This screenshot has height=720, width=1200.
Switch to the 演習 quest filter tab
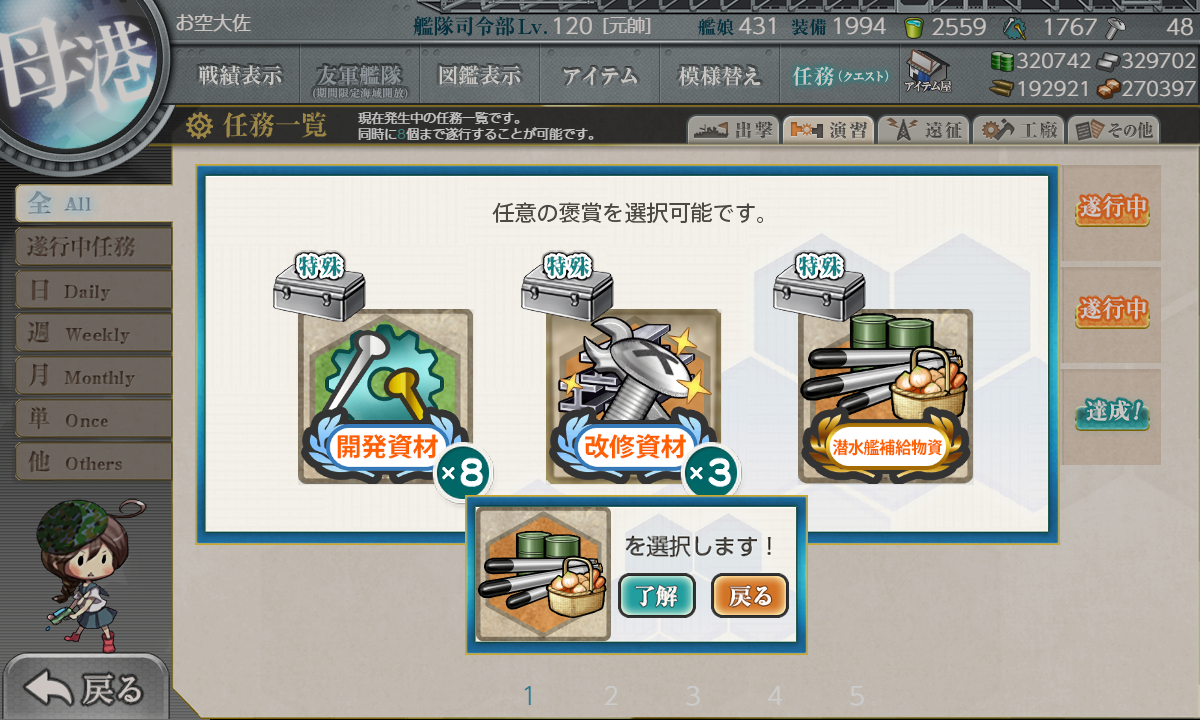tap(827, 130)
